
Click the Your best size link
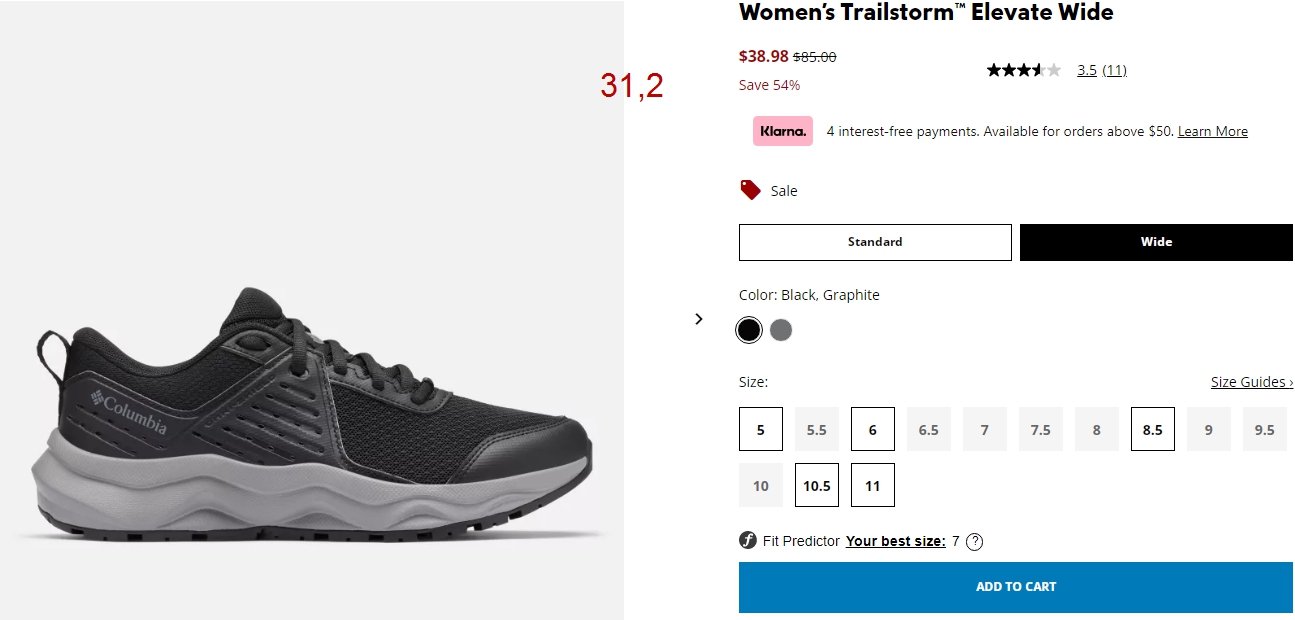(895, 541)
